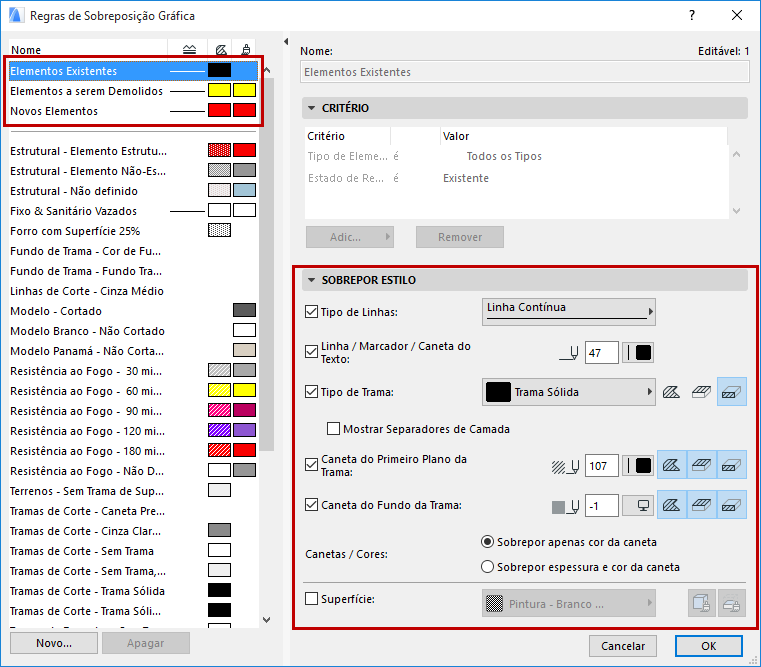761x667 pixels.
Task: Uncheck Tipo de Trama checkbox
Action: [311, 391]
